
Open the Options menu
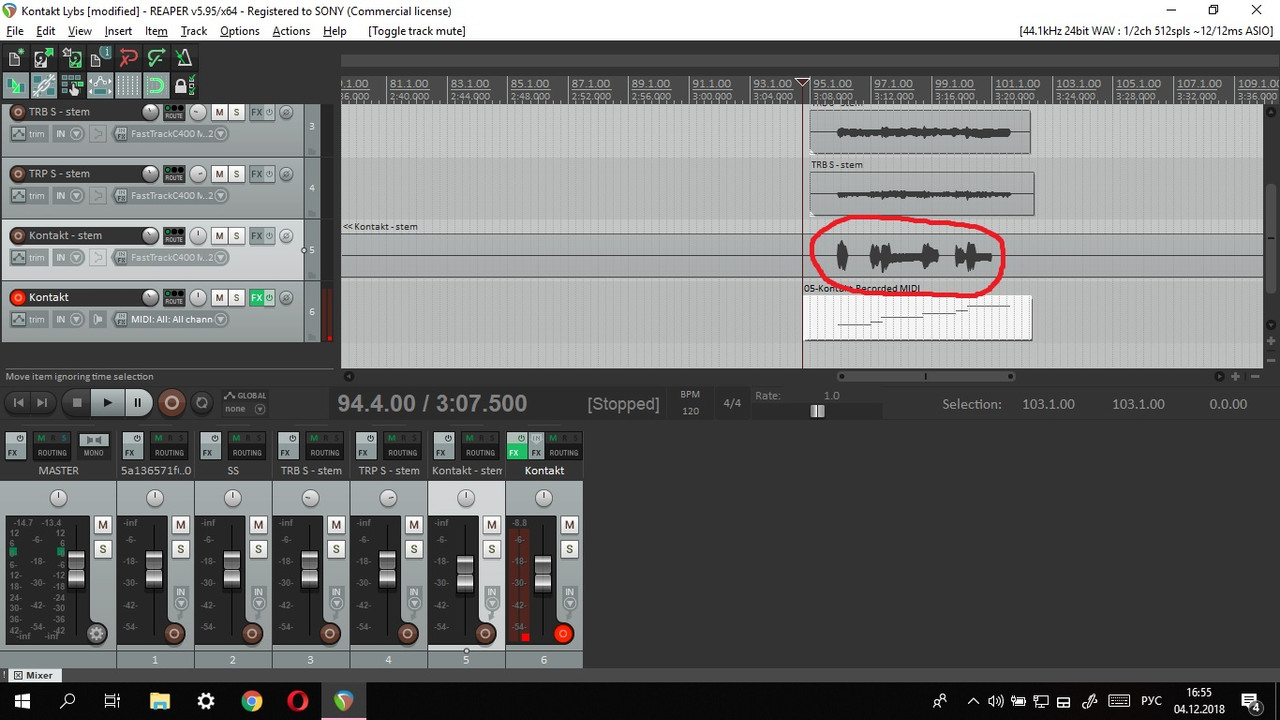coord(240,31)
